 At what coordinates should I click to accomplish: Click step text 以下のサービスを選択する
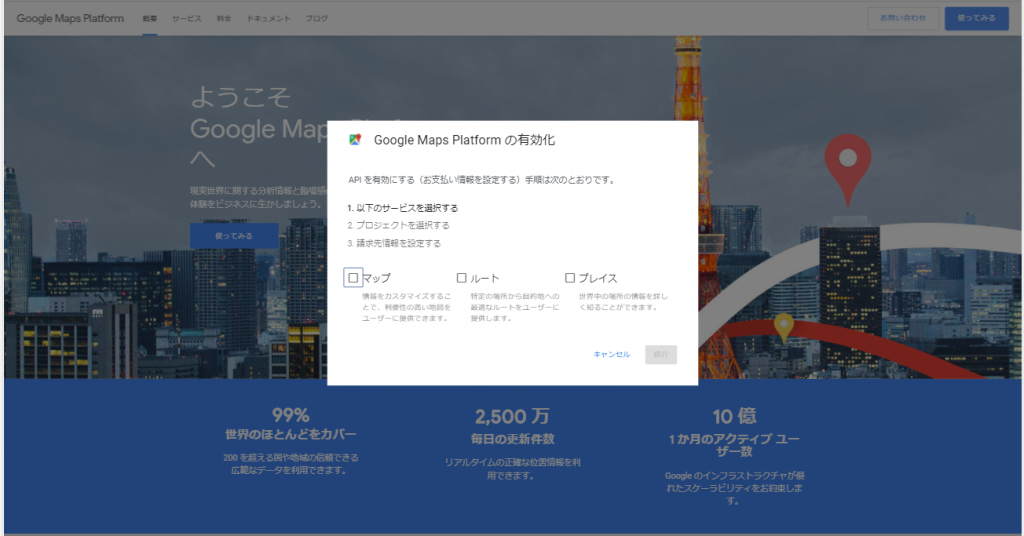[x=407, y=208]
